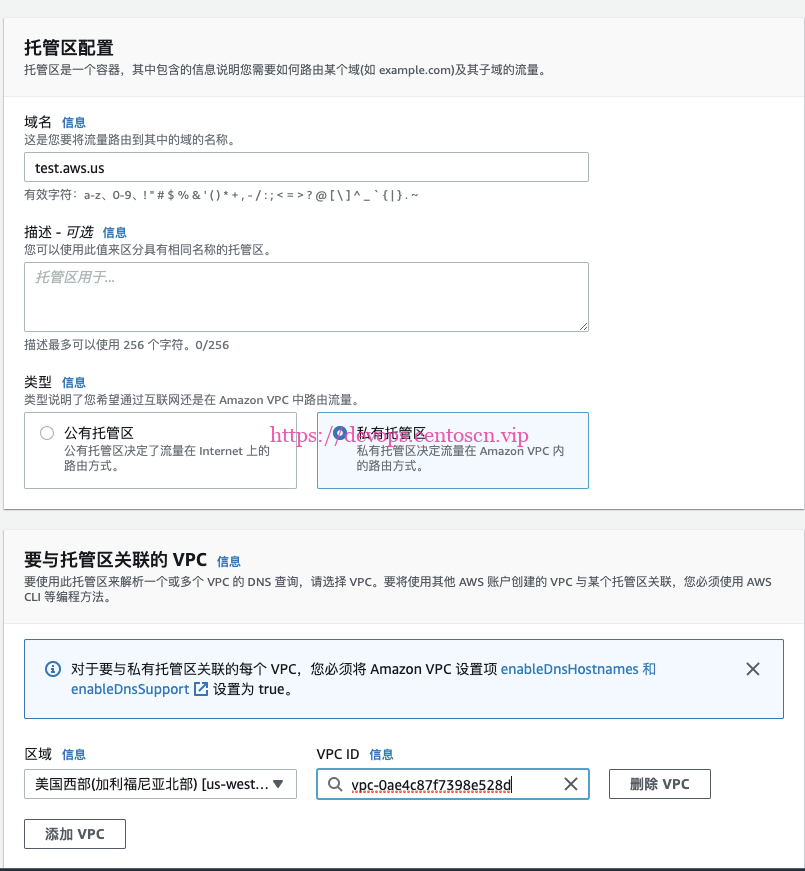The height and width of the screenshot is (871, 805).
Task: Click the VPC ID search magnifier icon
Action: point(334,785)
